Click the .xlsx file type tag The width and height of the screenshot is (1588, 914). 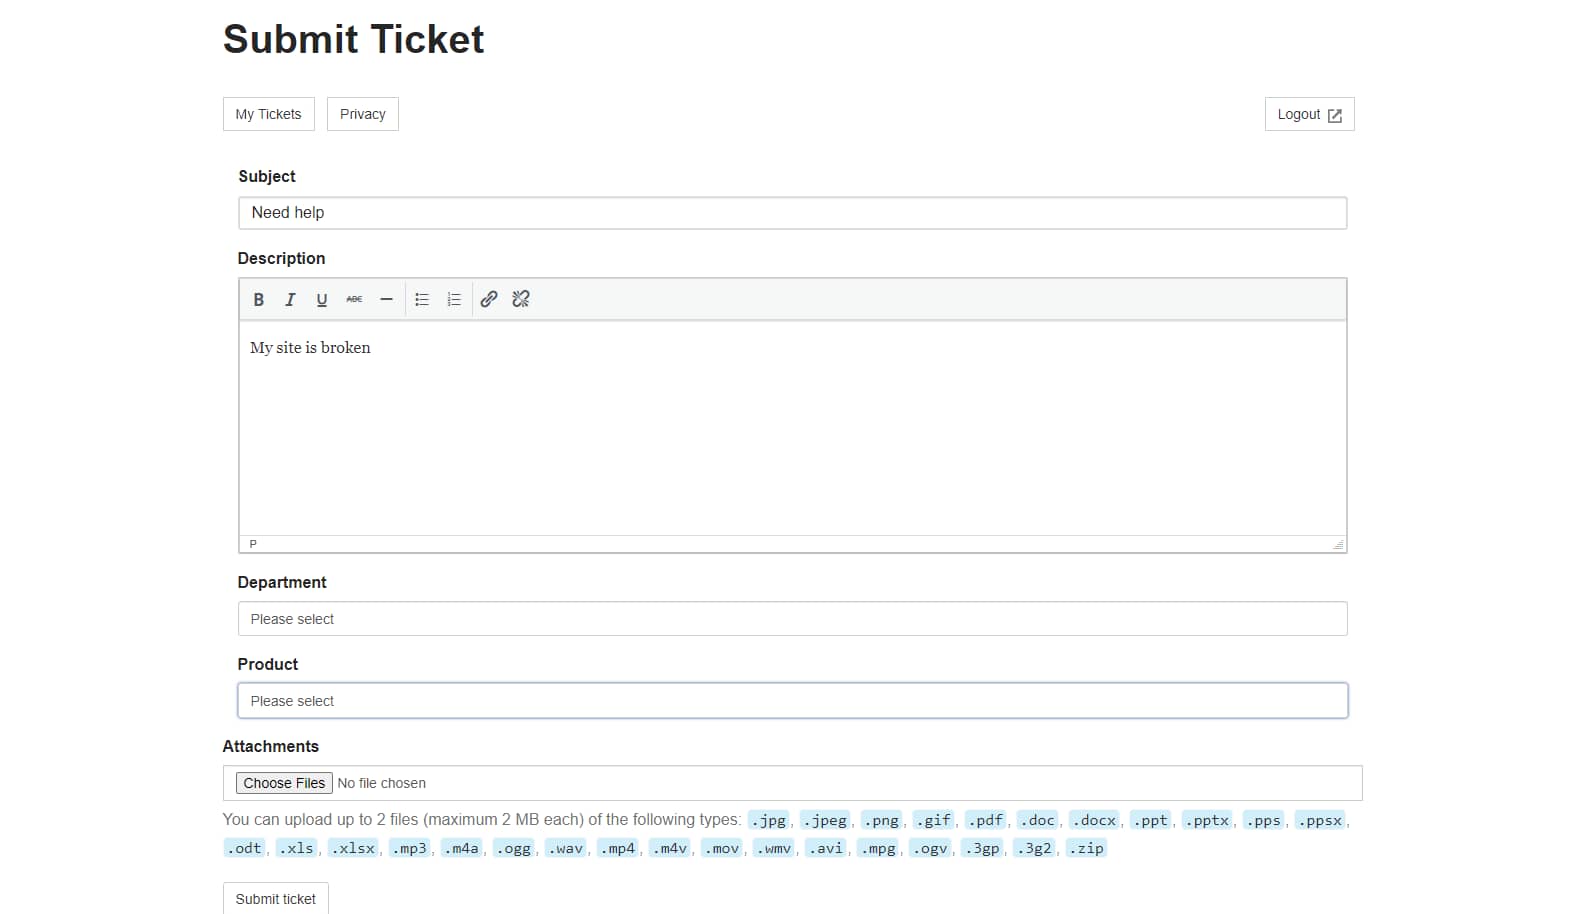(x=354, y=848)
